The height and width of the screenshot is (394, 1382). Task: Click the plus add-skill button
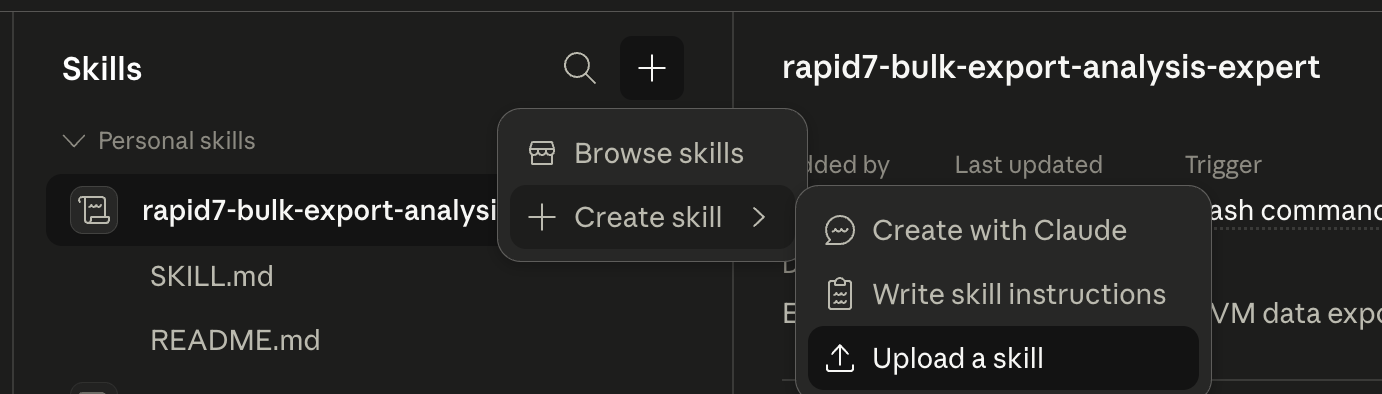652,68
